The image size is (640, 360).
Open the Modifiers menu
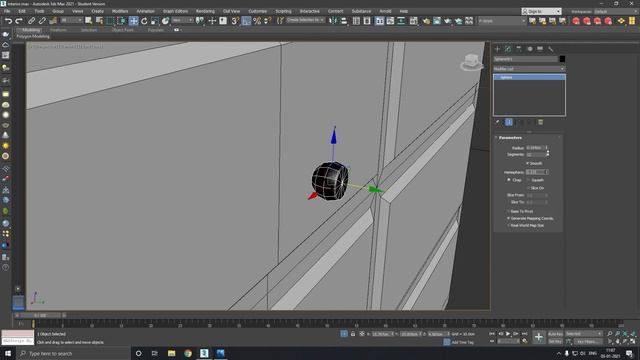[120, 11]
